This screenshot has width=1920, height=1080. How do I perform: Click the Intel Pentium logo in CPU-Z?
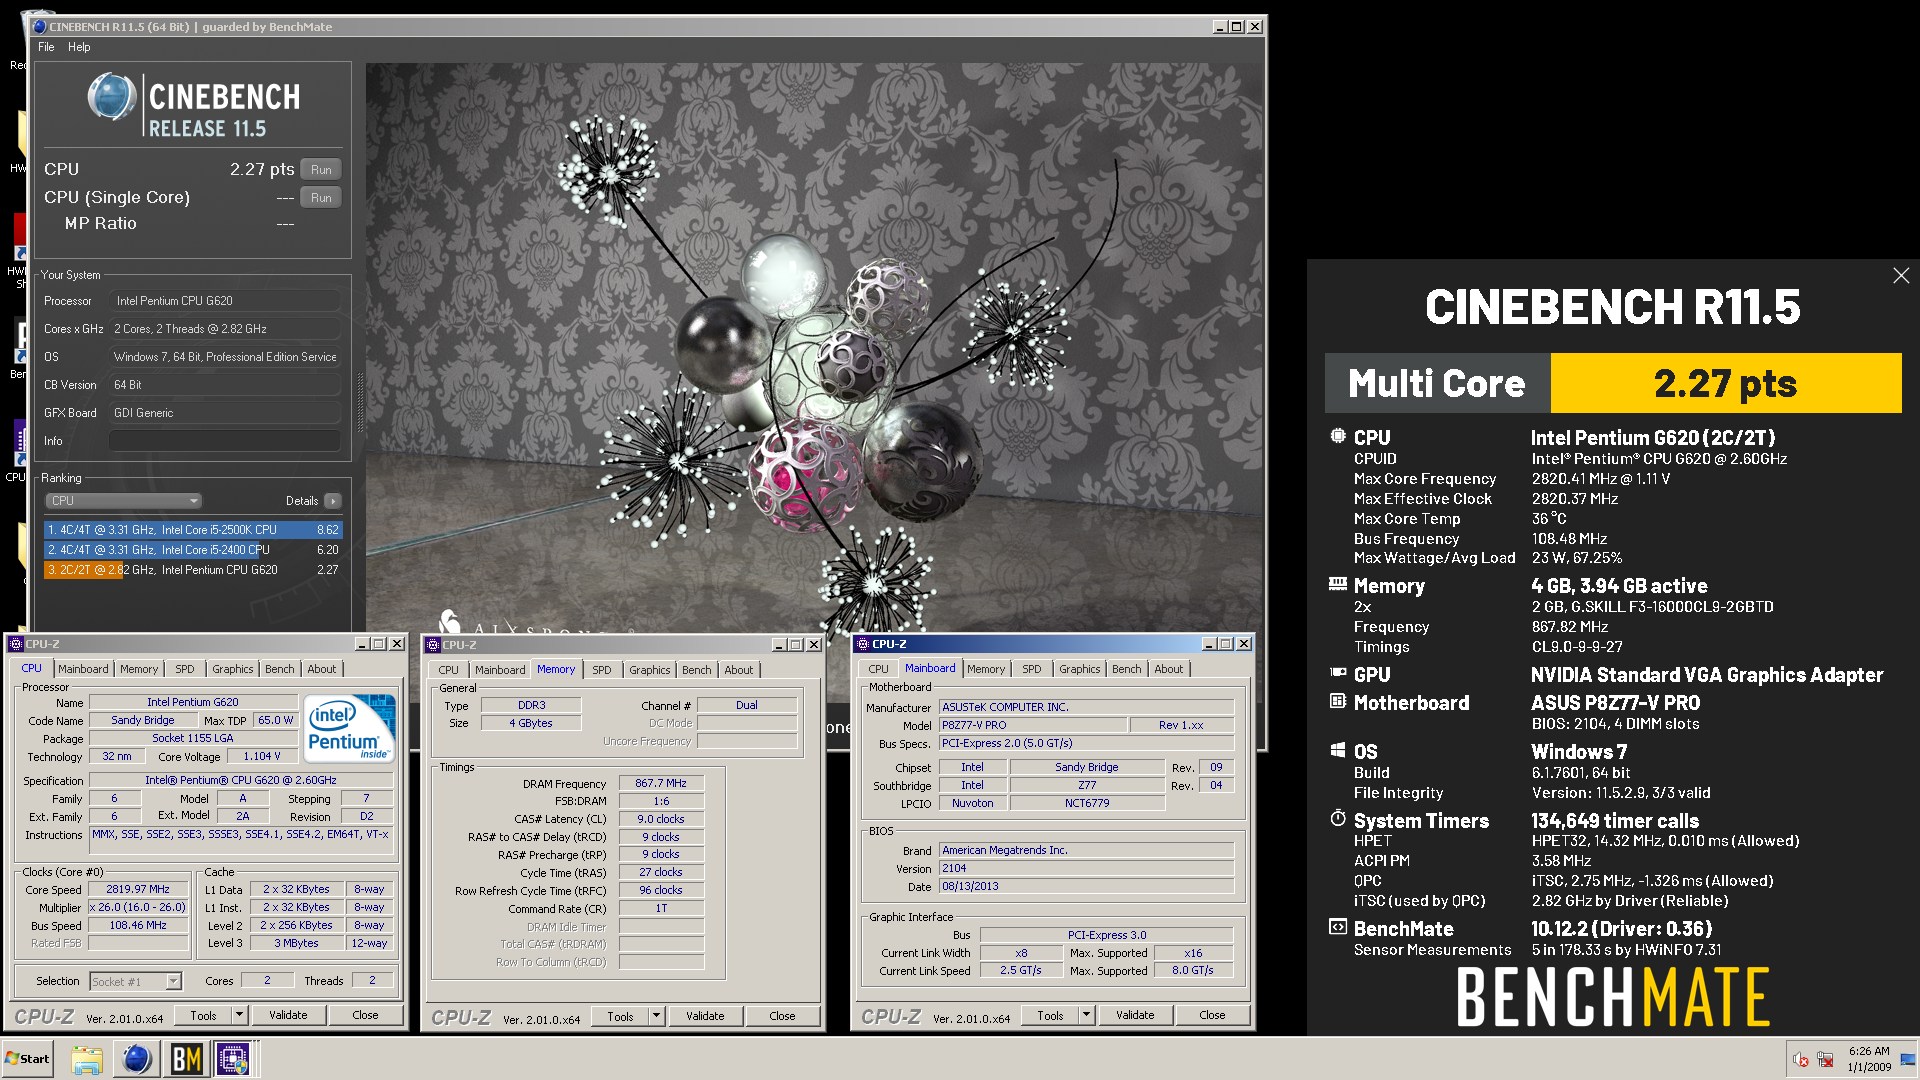pos(349,728)
